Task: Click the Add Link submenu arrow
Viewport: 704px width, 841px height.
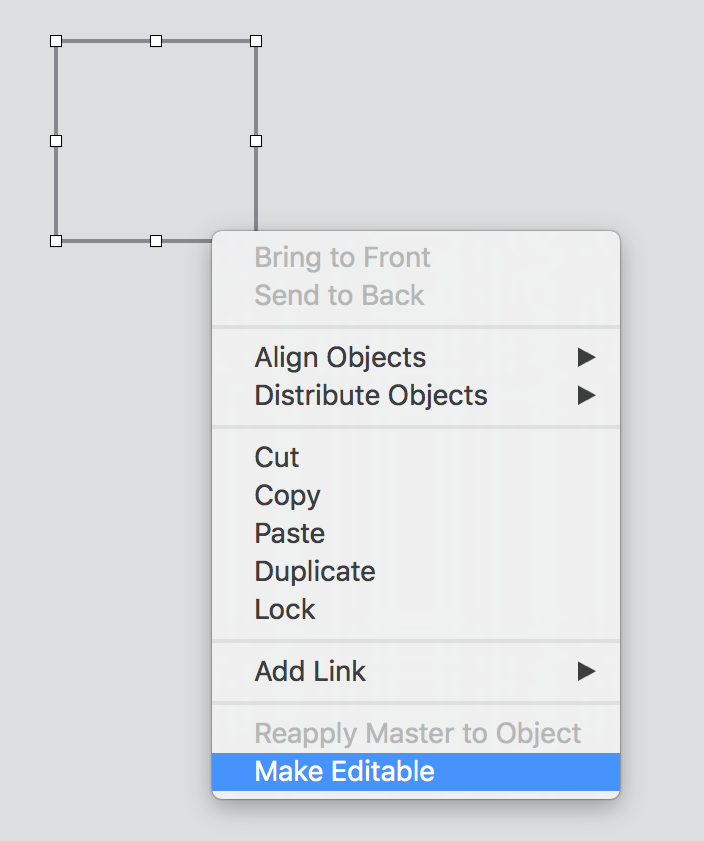Action: tap(585, 671)
